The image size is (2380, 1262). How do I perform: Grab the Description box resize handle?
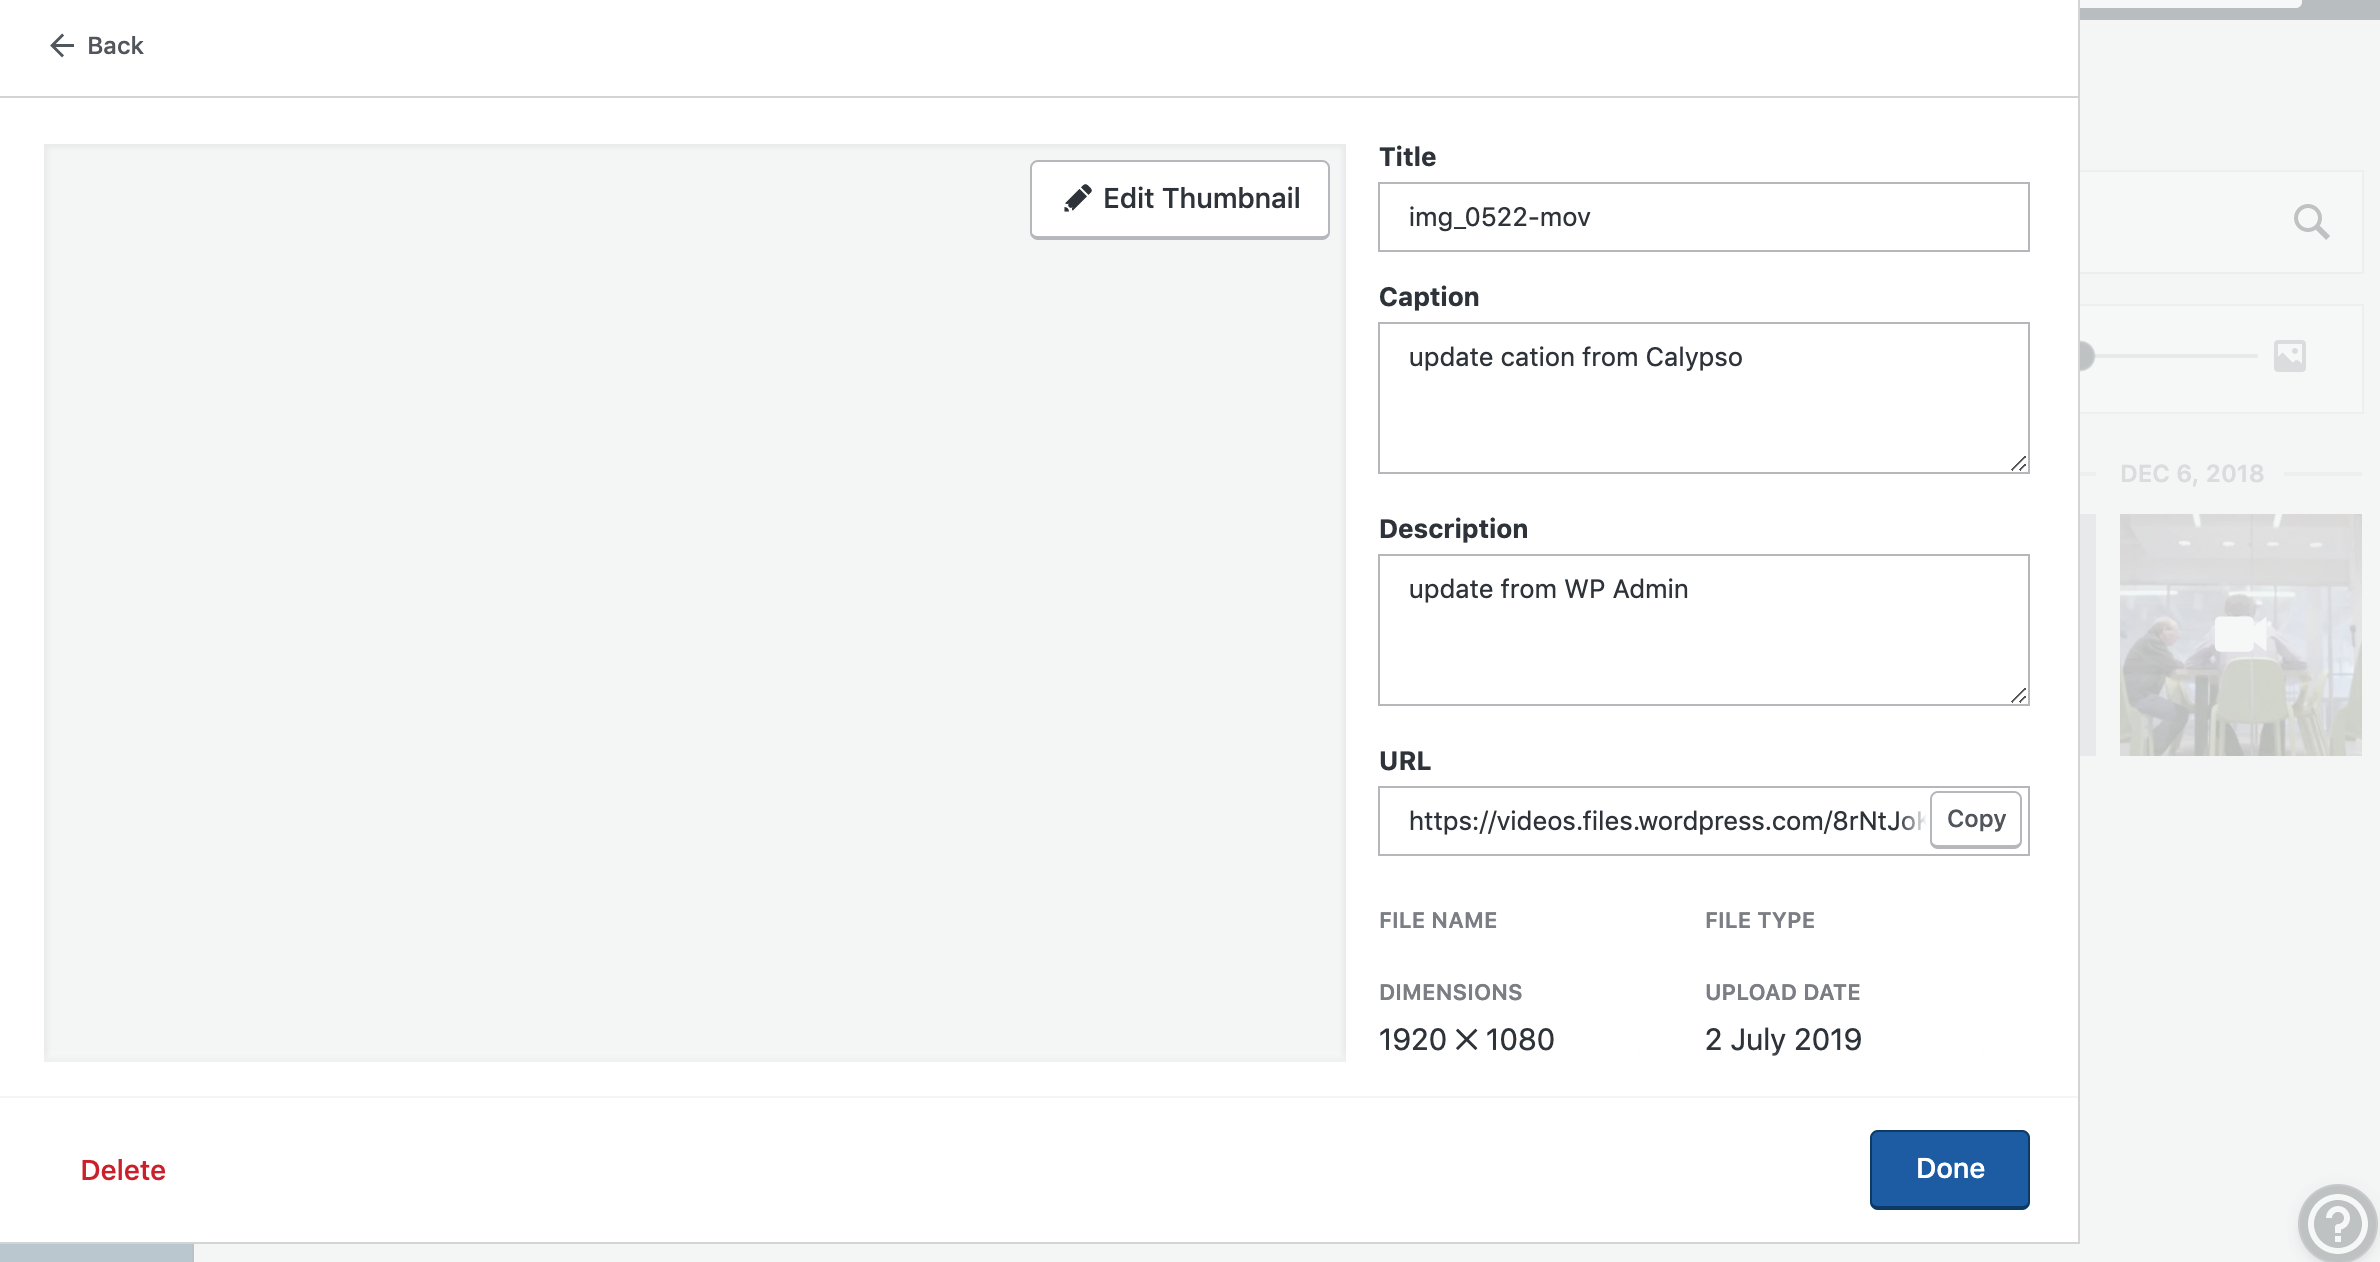point(2018,695)
